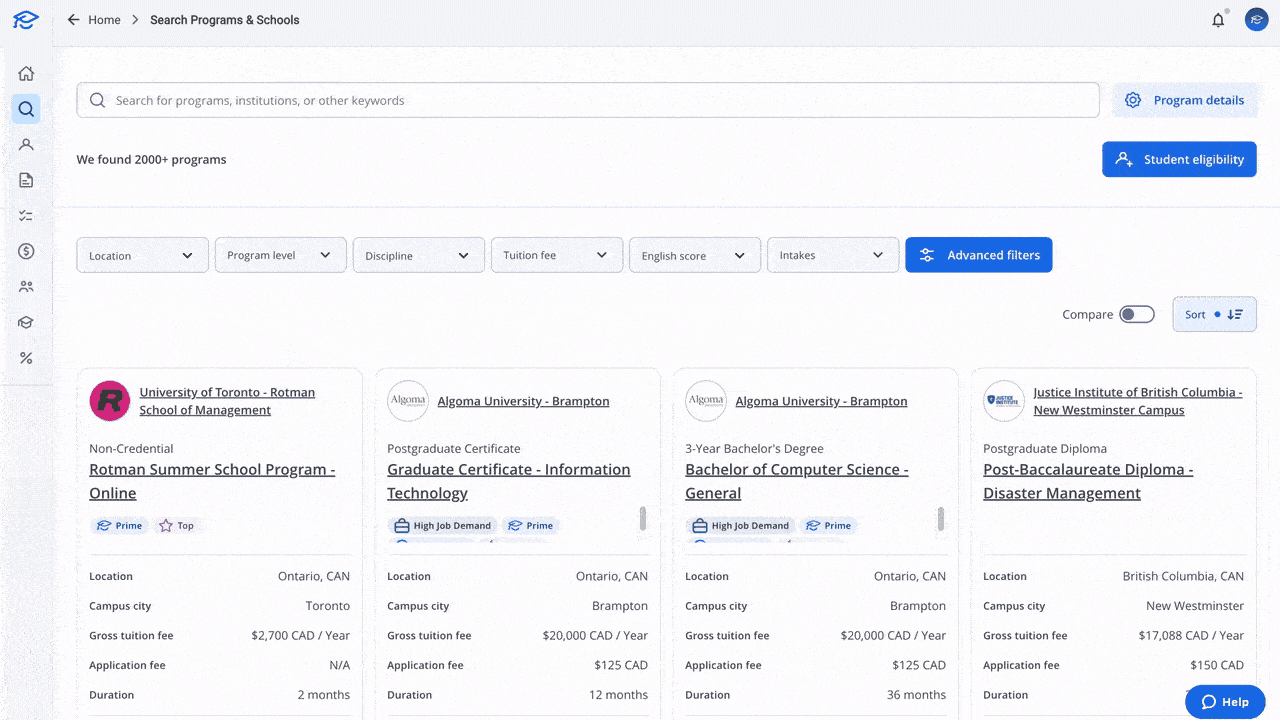
Task: Open the graduation cap schools icon
Action: tap(26, 322)
